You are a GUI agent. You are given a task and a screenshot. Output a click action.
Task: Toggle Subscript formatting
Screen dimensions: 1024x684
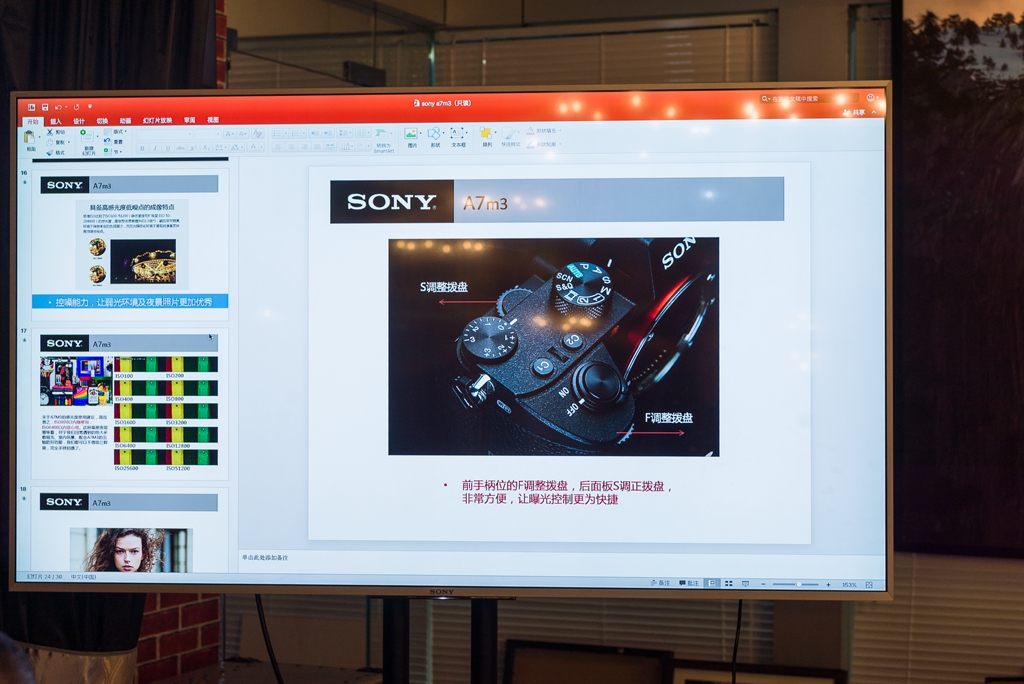(x=206, y=148)
